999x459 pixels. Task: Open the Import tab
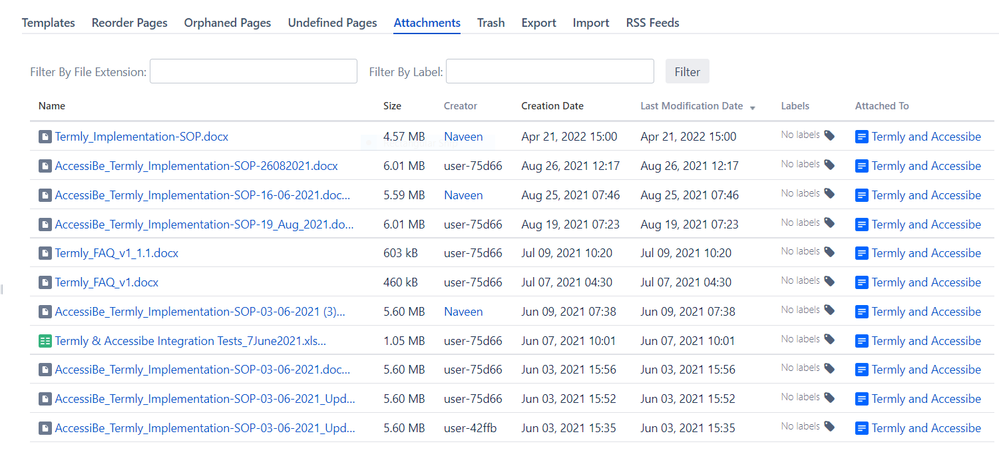pos(591,23)
